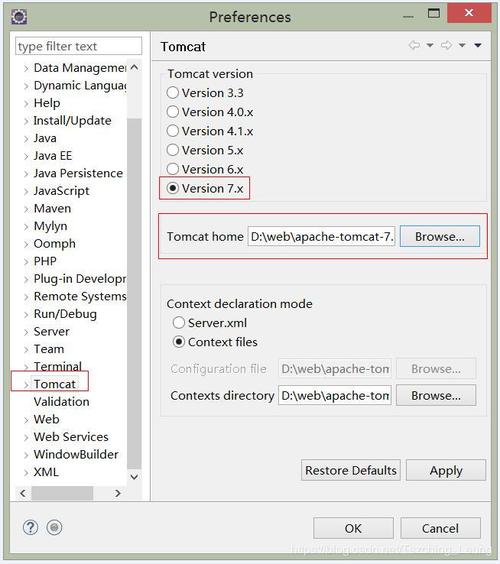Click the forward navigation arrow icon
The image size is (500, 564).
(x=446, y=45)
